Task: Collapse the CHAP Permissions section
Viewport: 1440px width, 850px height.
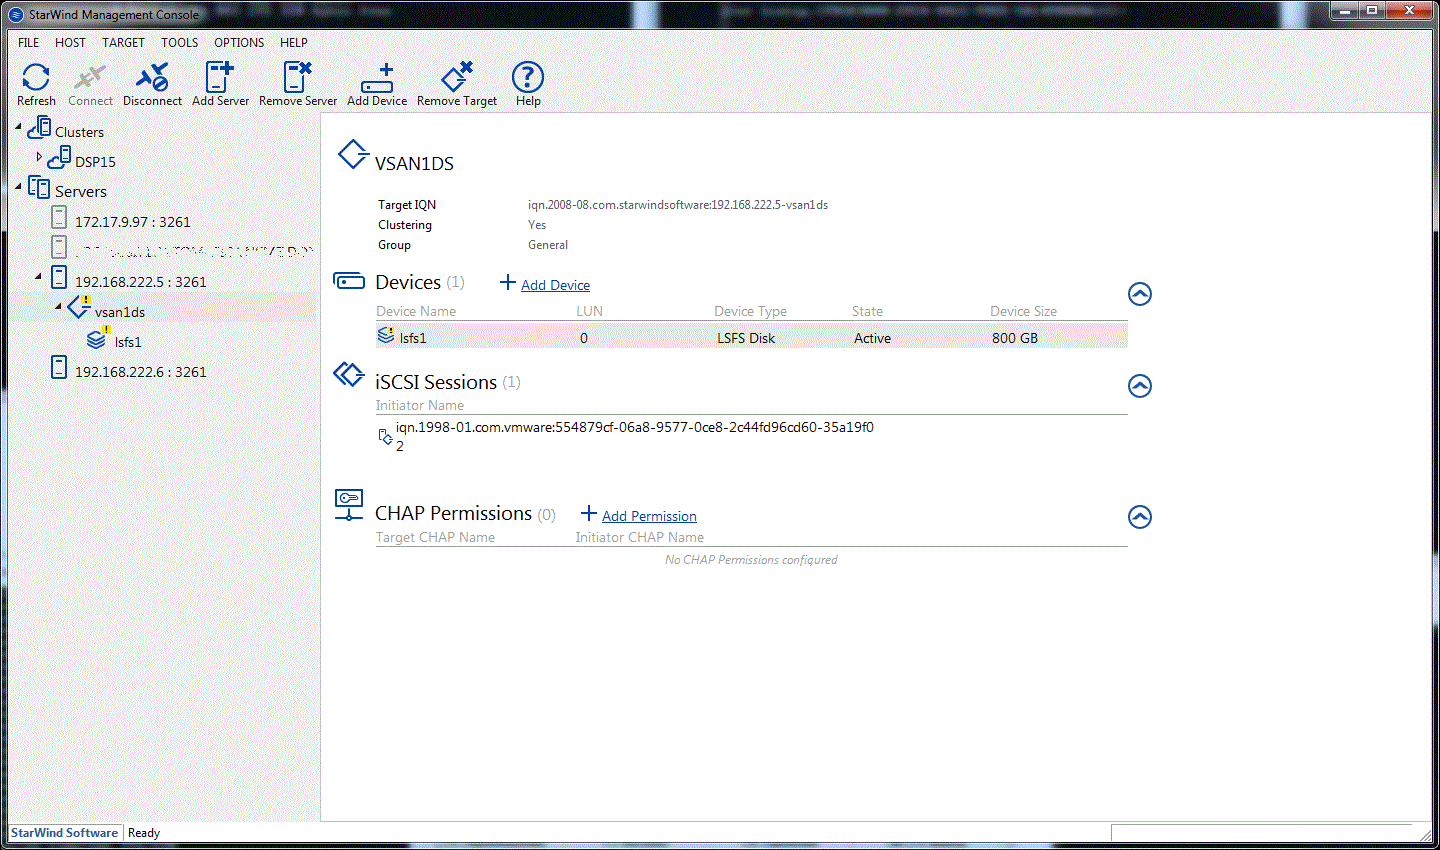Action: click(x=1140, y=517)
